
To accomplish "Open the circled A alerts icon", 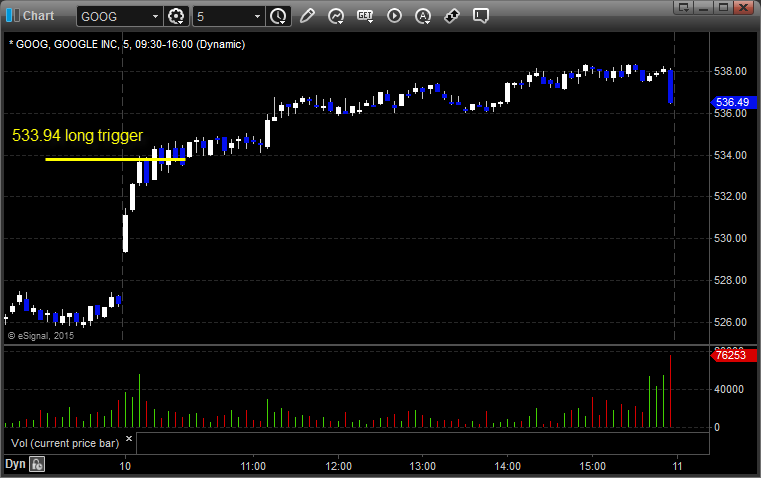I will (x=423, y=16).
